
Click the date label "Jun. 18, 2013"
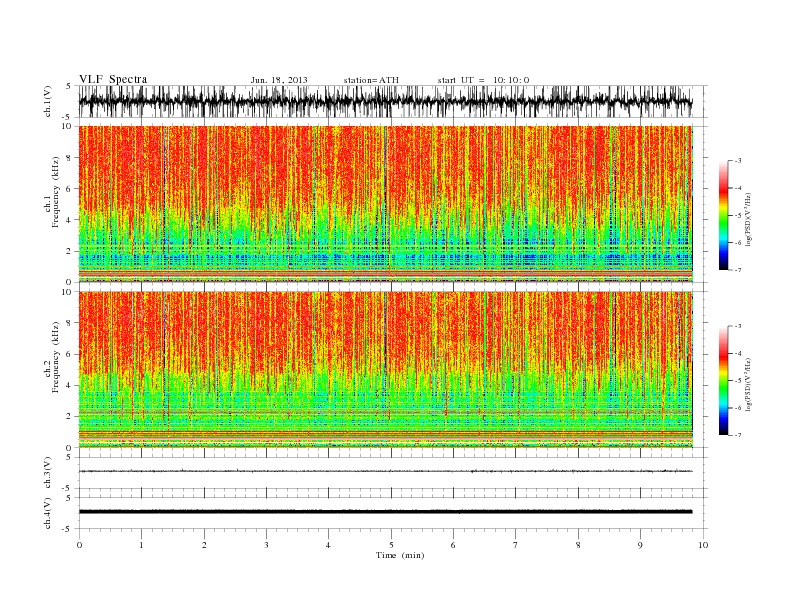pyautogui.click(x=279, y=80)
